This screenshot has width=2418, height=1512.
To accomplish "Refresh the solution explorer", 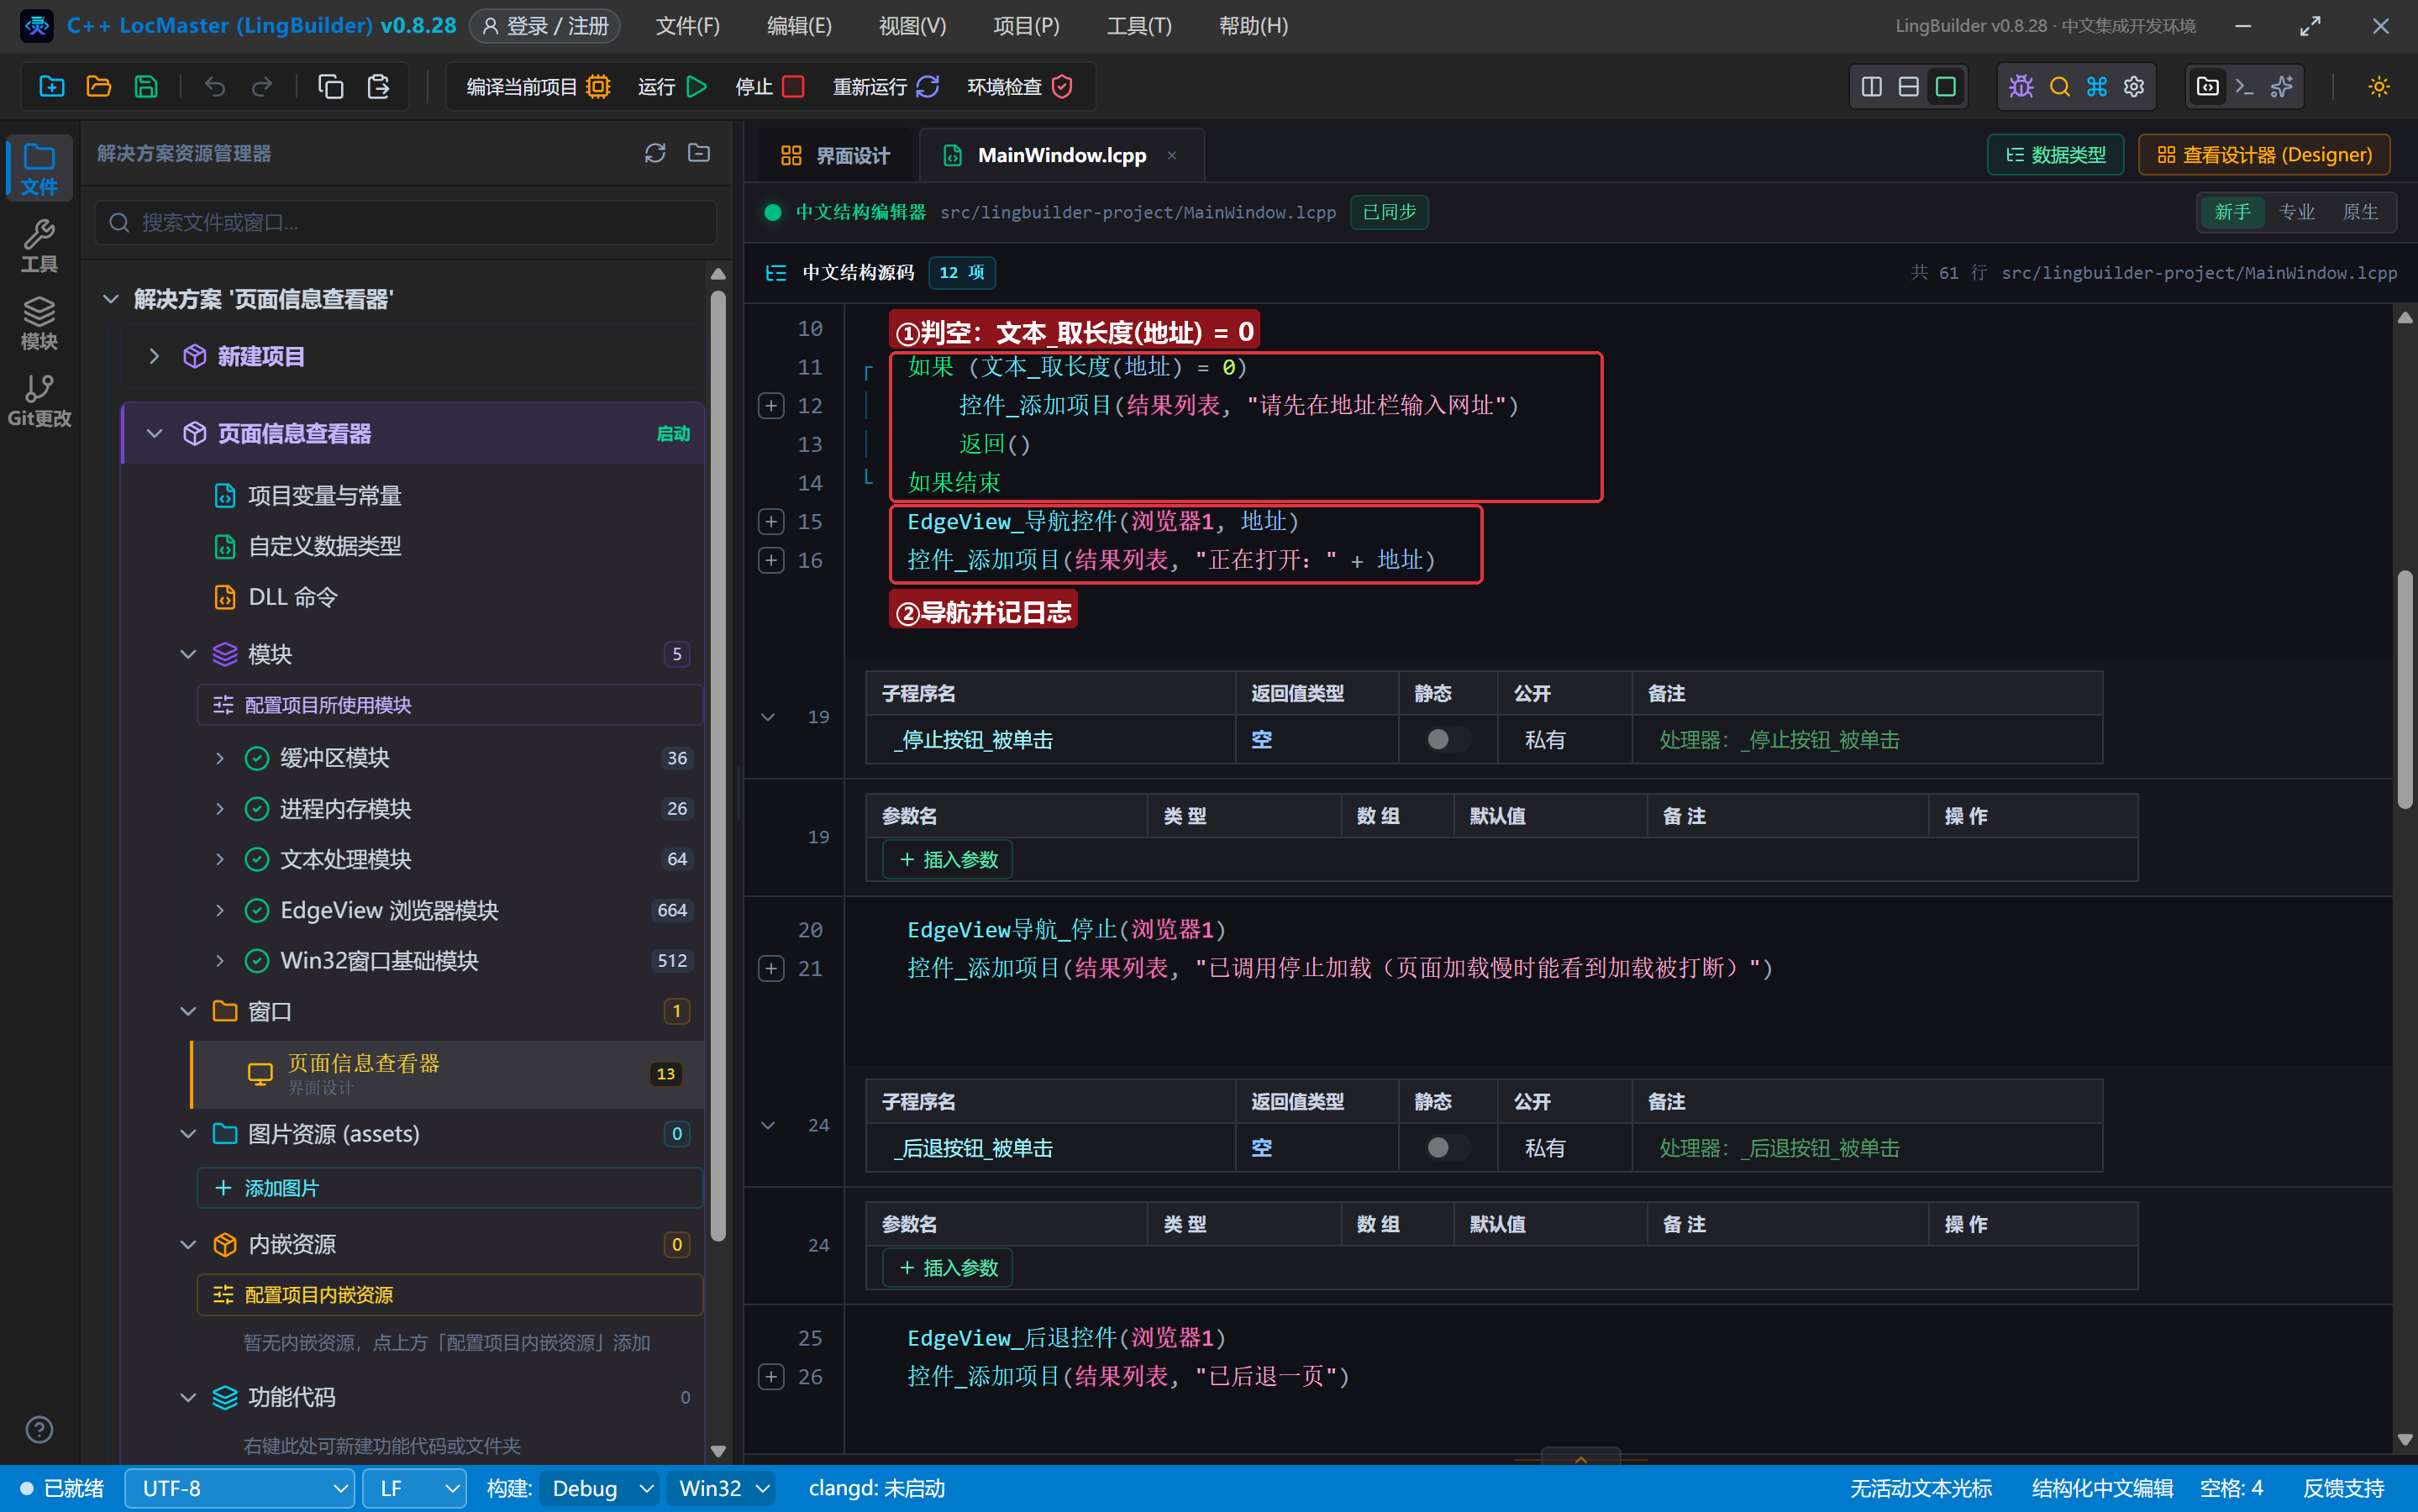I will pyautogui.click(x=655, y=153).
